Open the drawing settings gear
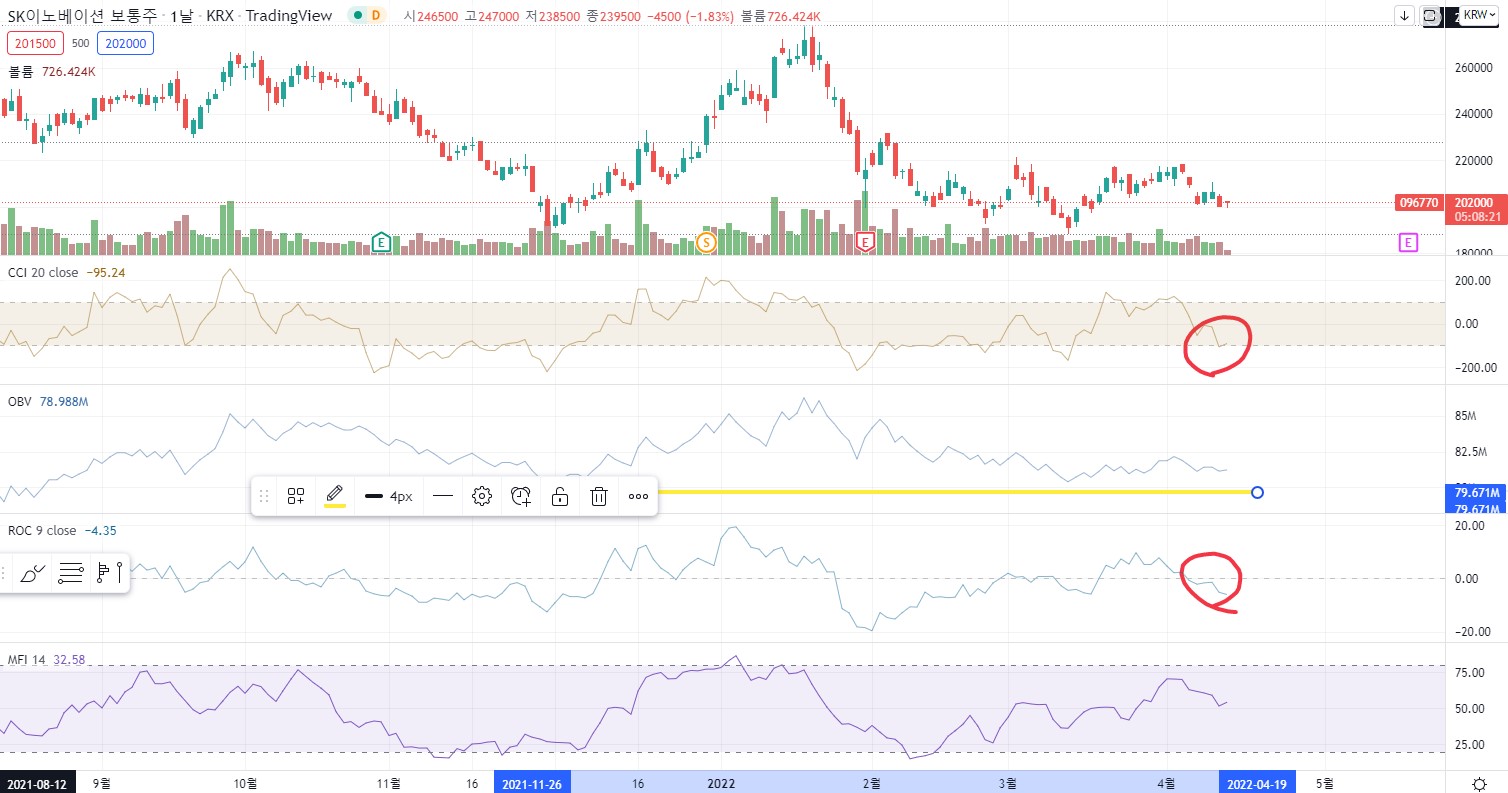 tap(482, 496)
